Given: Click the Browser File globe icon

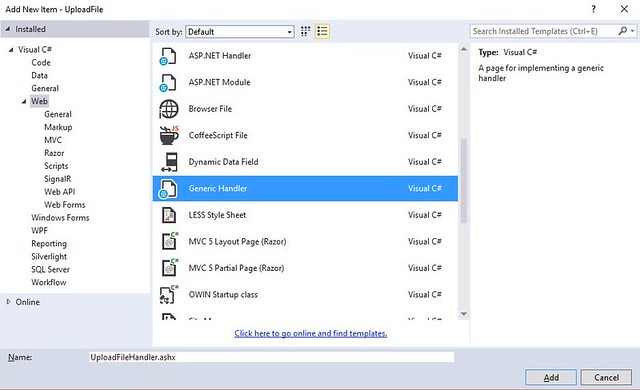Looking at the screenshot, I should click(169, 109).
